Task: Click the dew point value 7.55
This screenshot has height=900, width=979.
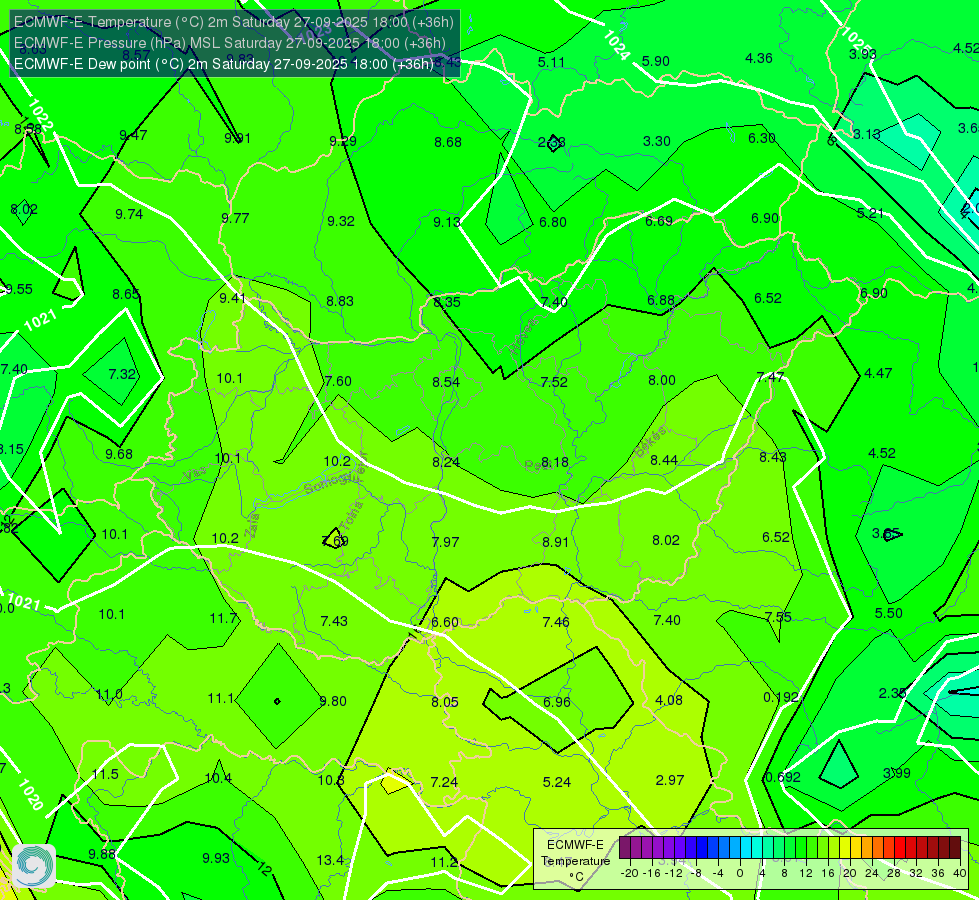Action: point(778,618)
